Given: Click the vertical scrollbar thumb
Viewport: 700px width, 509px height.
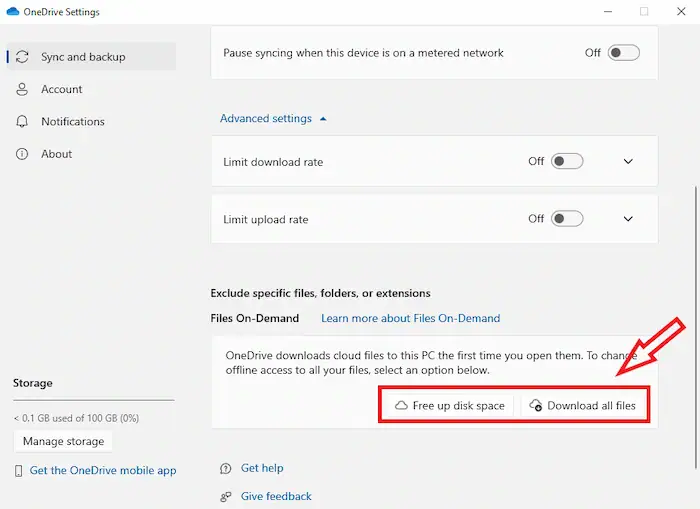Looking at the screenshot, I should (696, 327).
